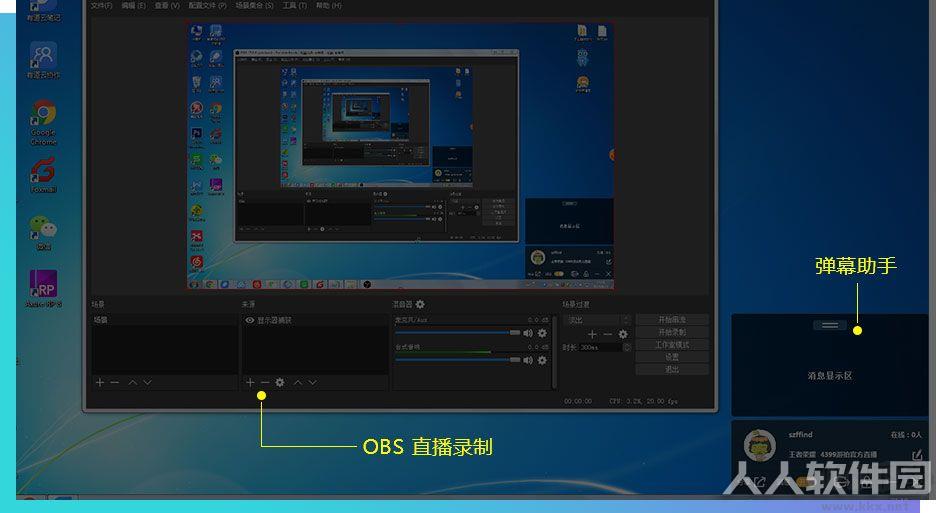Viewport: 936px width, 513px height.
Task: Select the 显示器捕获 source row
Action: coord(315,320)
